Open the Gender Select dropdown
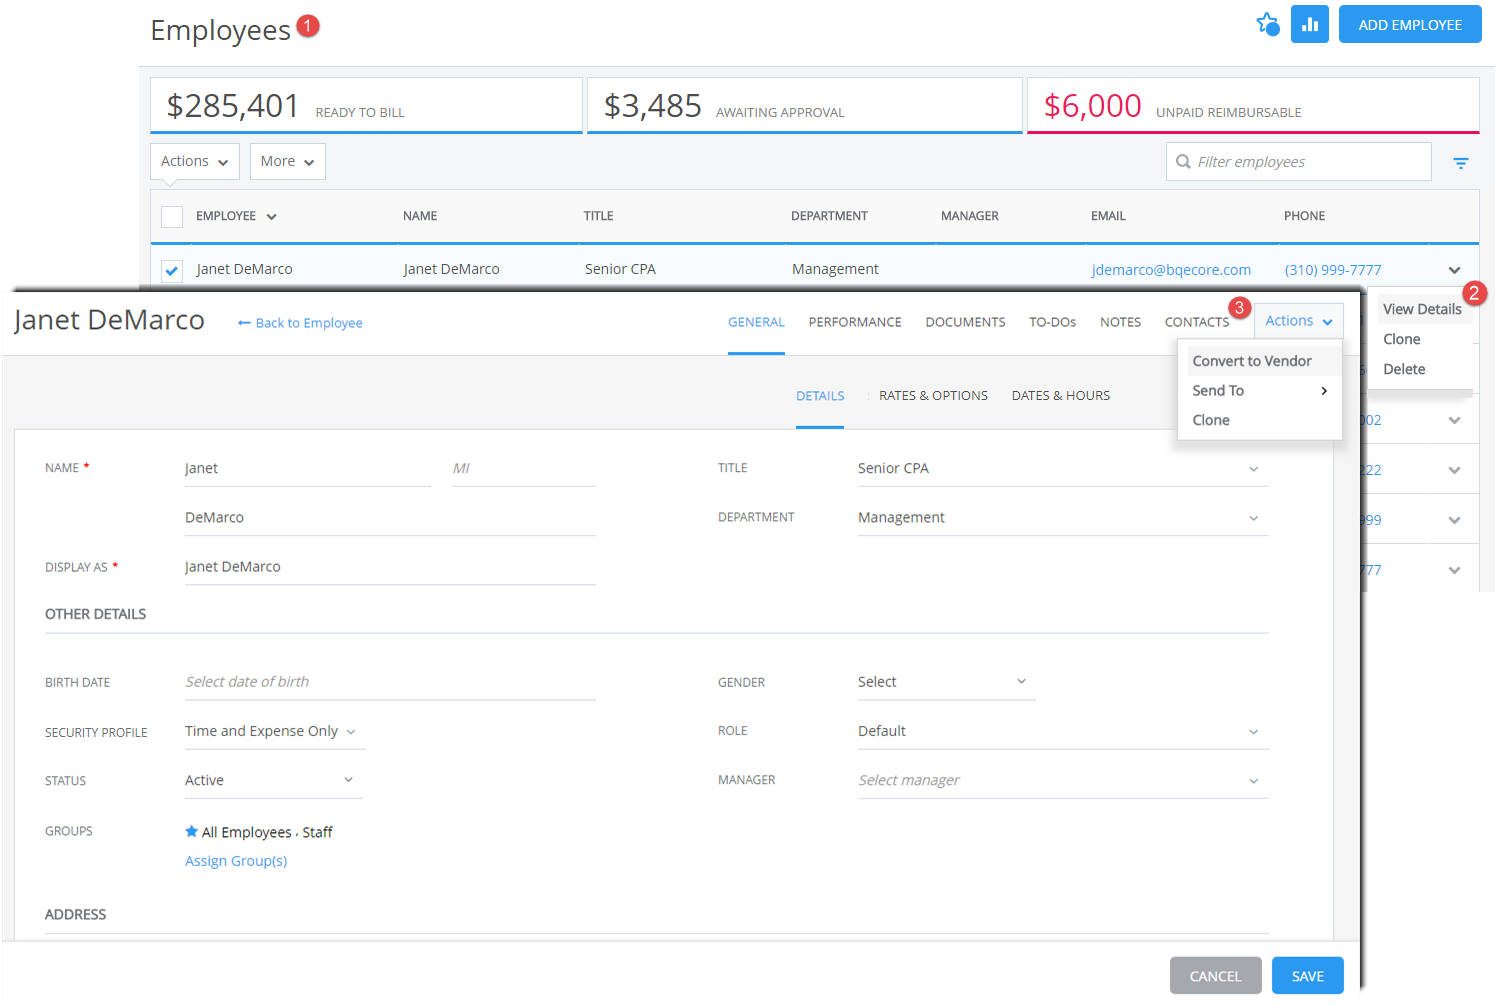 946,682
